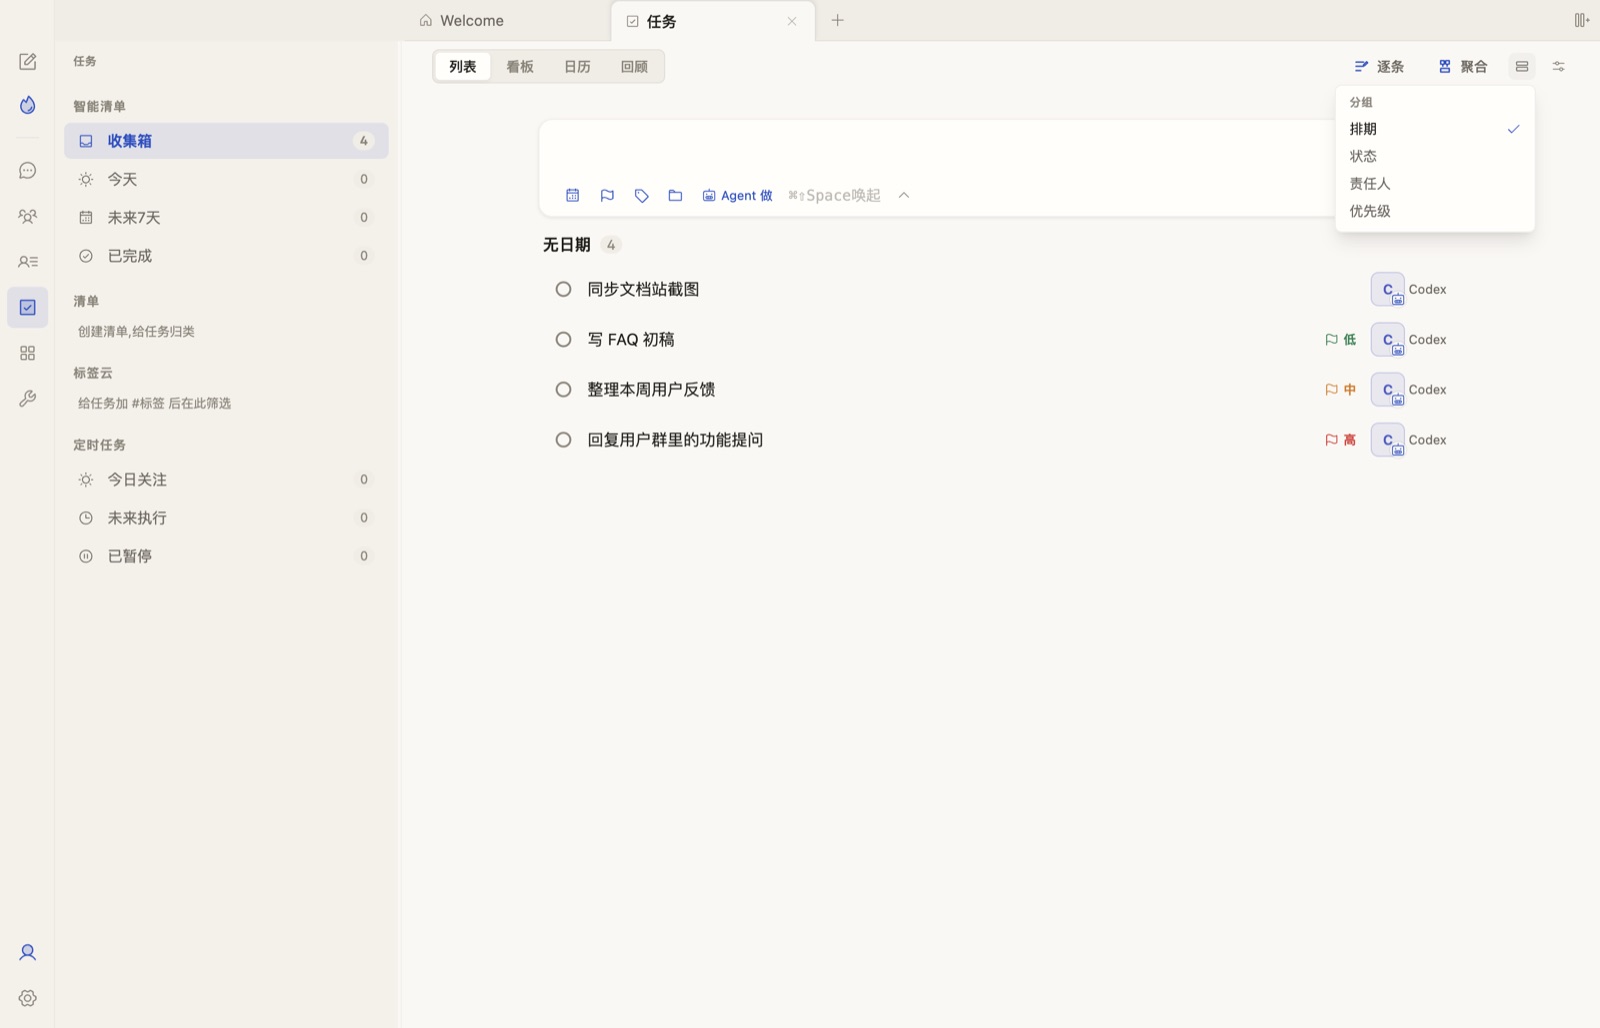
Task: Switch to the 看板 view tab
Action: point(520,66)
